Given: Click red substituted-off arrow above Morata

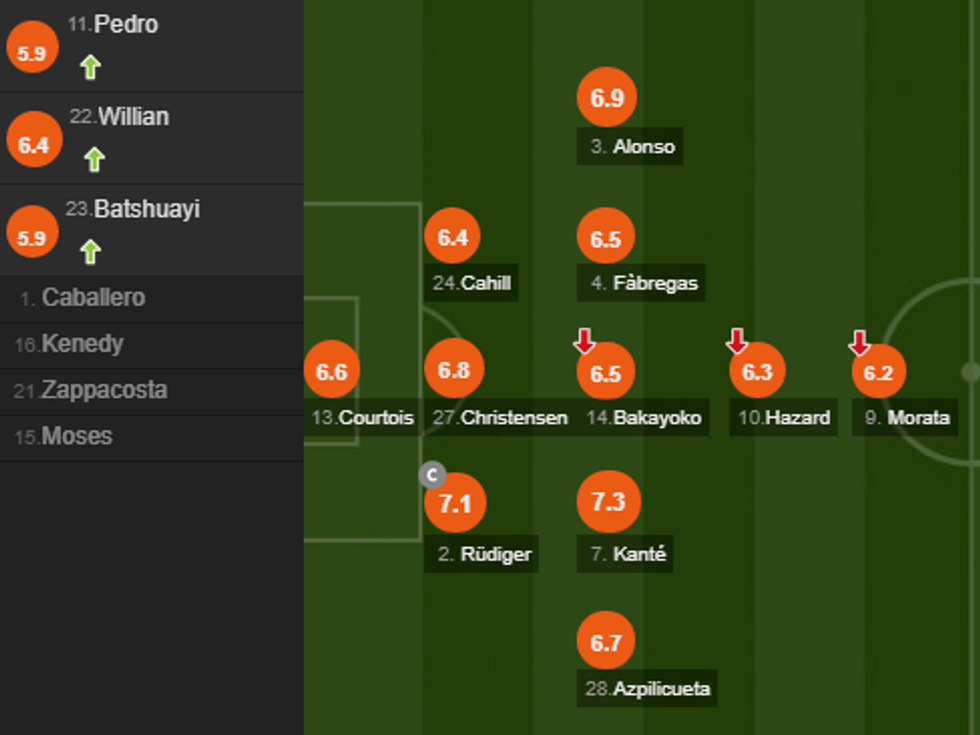Looking at the screenshot, I should pyautogui.click(x=859, y=343).
